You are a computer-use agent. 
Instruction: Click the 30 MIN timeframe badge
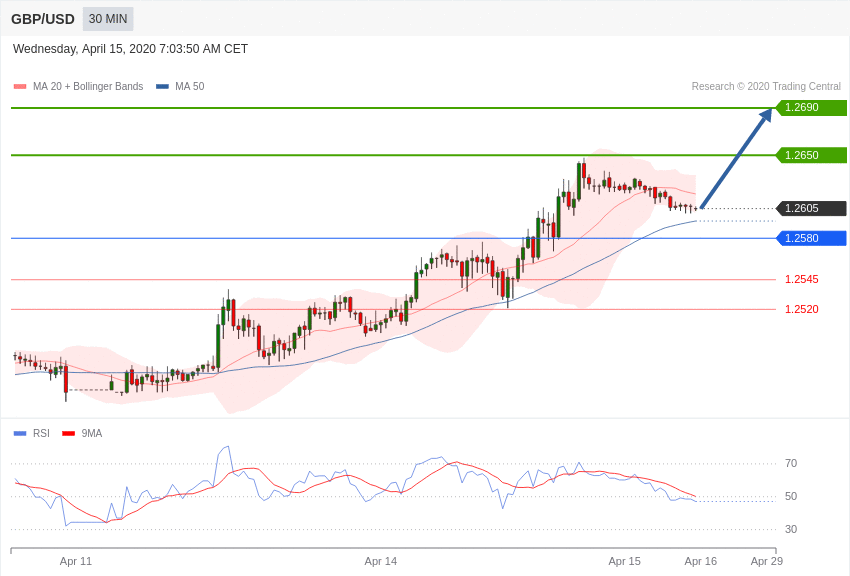(108, 19)
